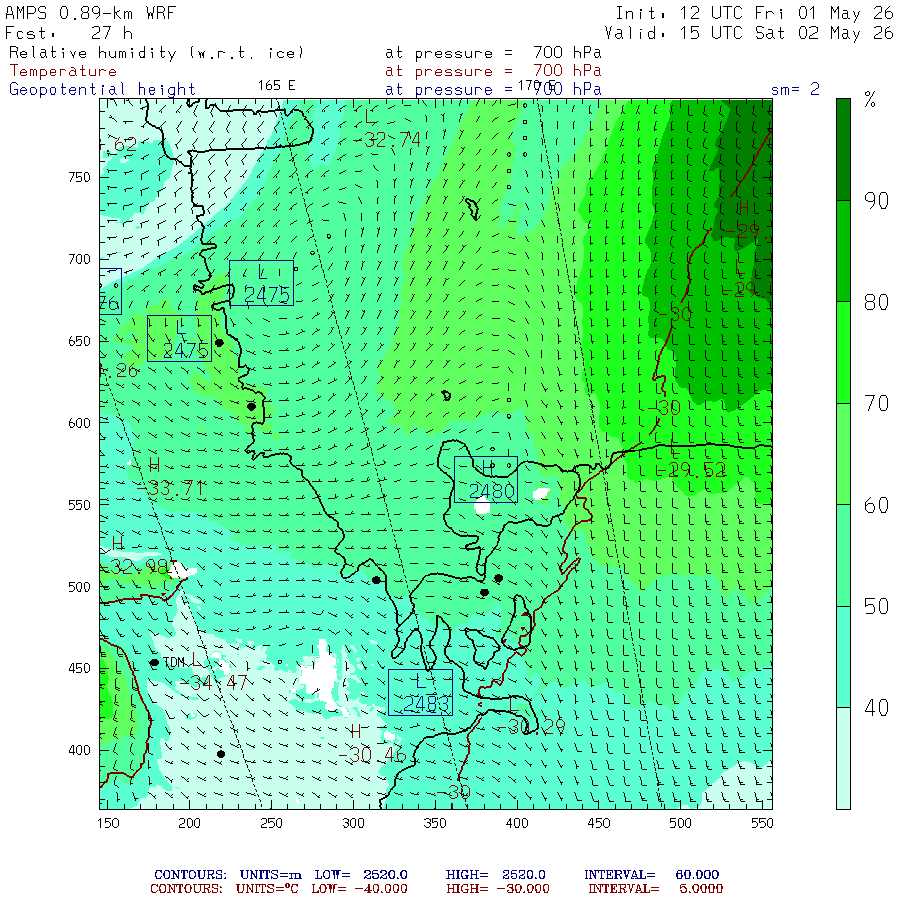Click the 700 y-axis tick label
900x900 pixels.
[79, 259]
